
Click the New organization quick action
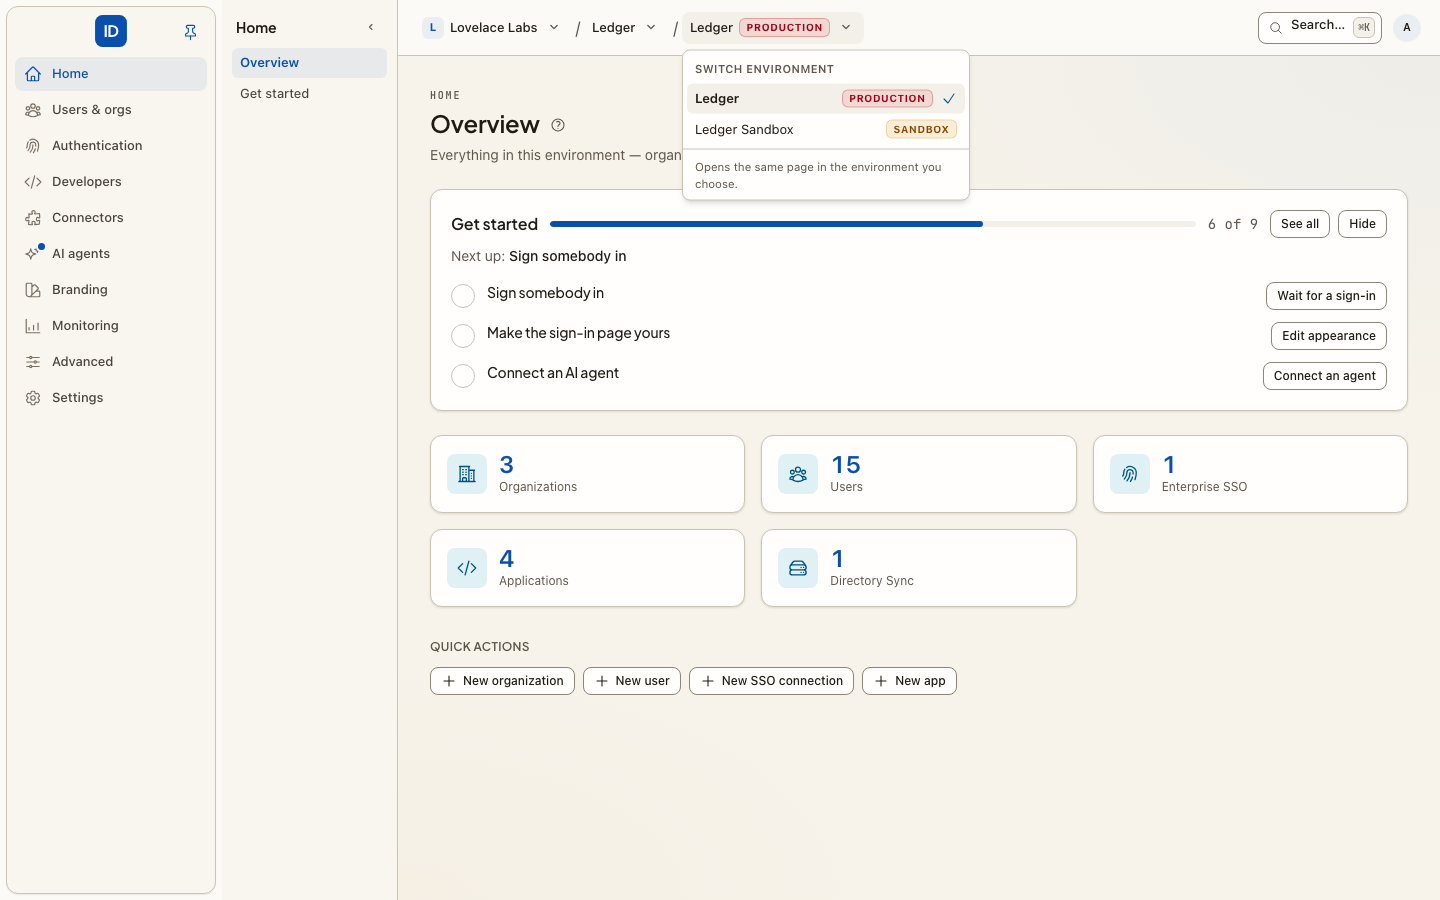point(502,681)
